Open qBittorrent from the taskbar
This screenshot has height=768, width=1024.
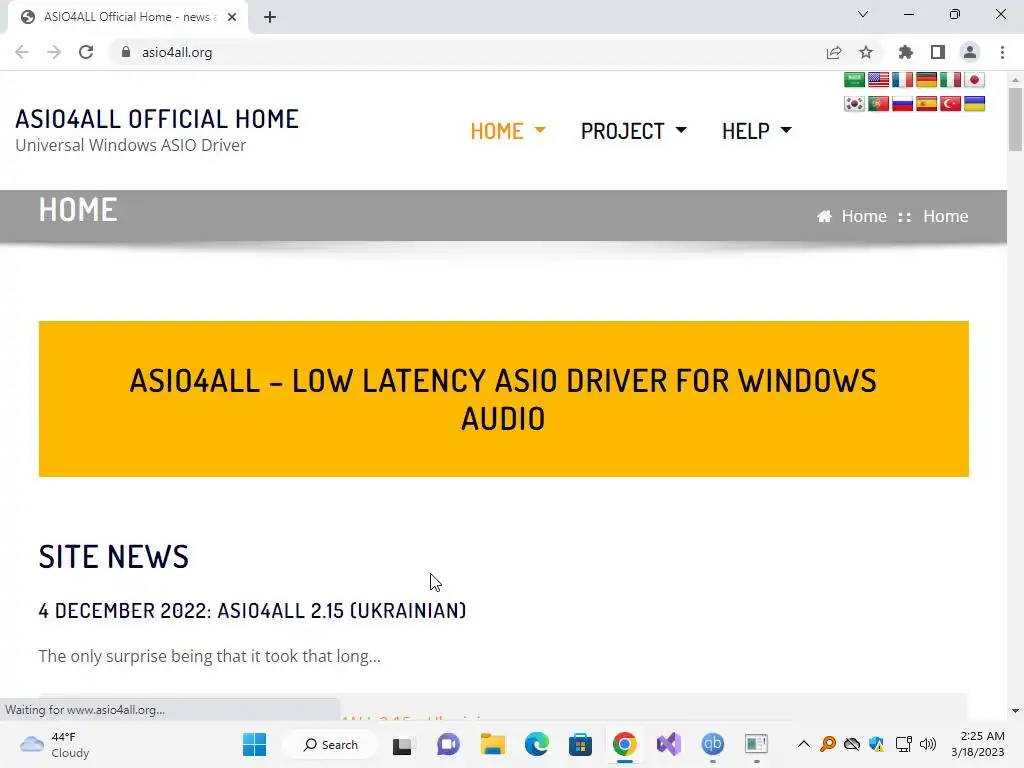click(712, 744)
